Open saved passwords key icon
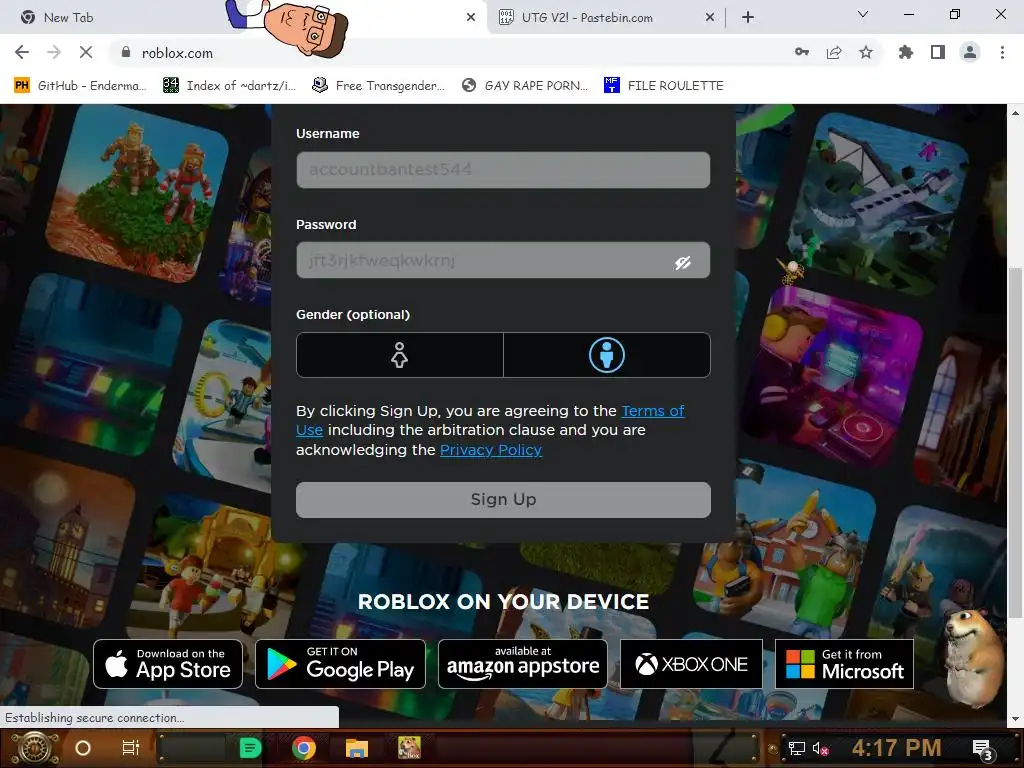This screenshot has width=1024, height=768. [802, 52]
